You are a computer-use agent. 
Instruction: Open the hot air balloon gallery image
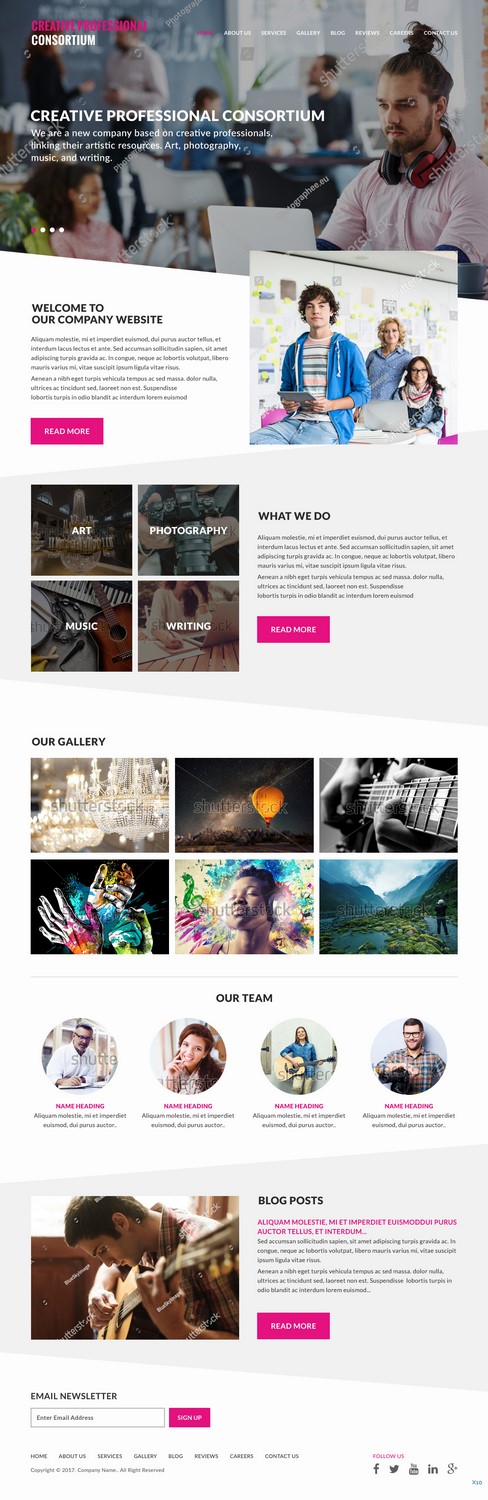click(x=244, y=805)
